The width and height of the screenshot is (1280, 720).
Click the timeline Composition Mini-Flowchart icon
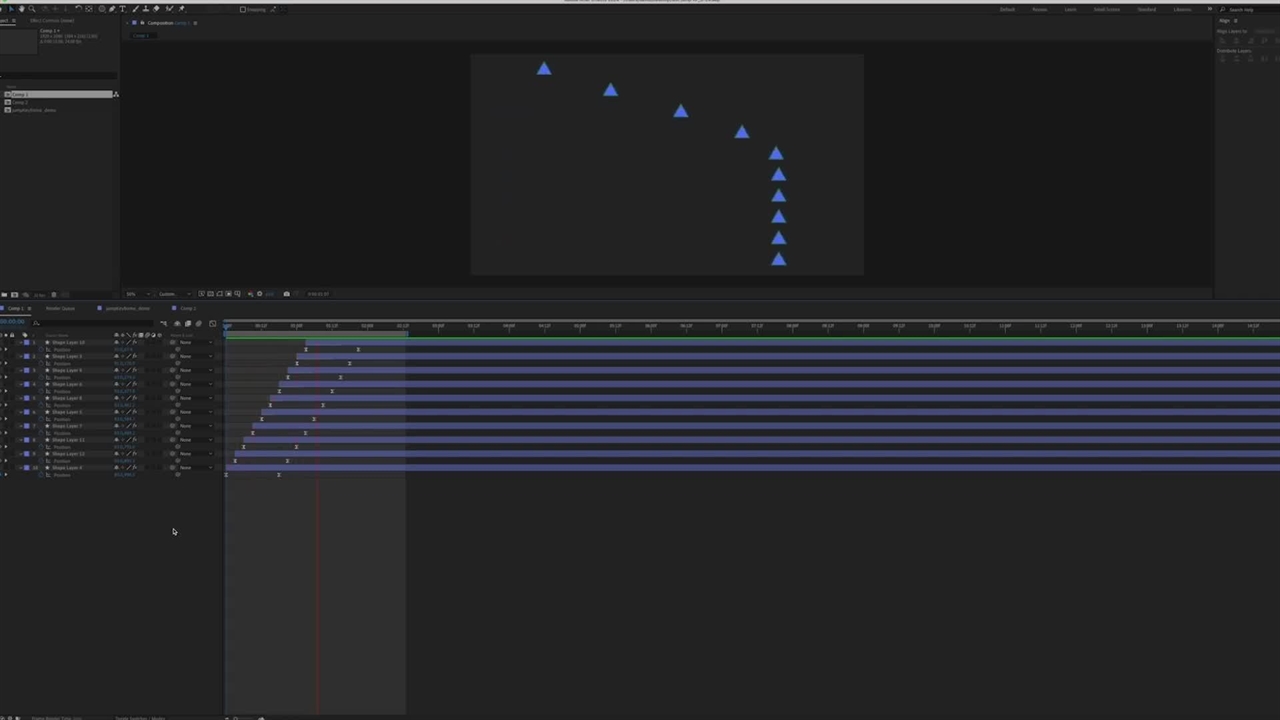point(164,323)
